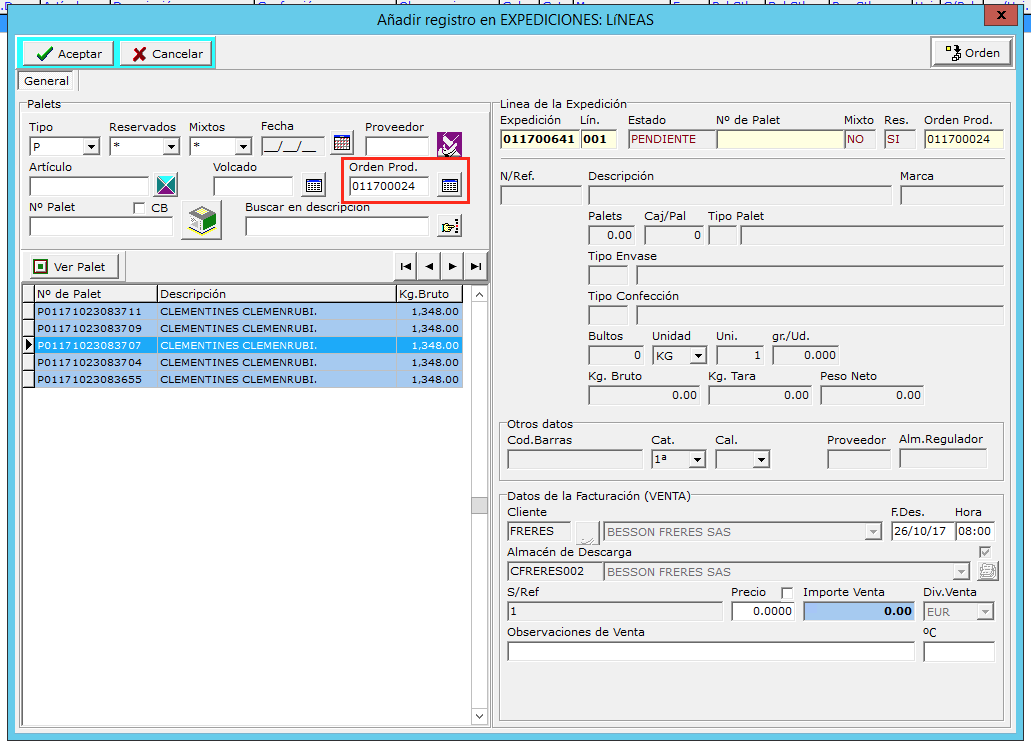
Task: Toggle the checkbox above Almacén de Descarga icon
Action: [x=986, y=552]
